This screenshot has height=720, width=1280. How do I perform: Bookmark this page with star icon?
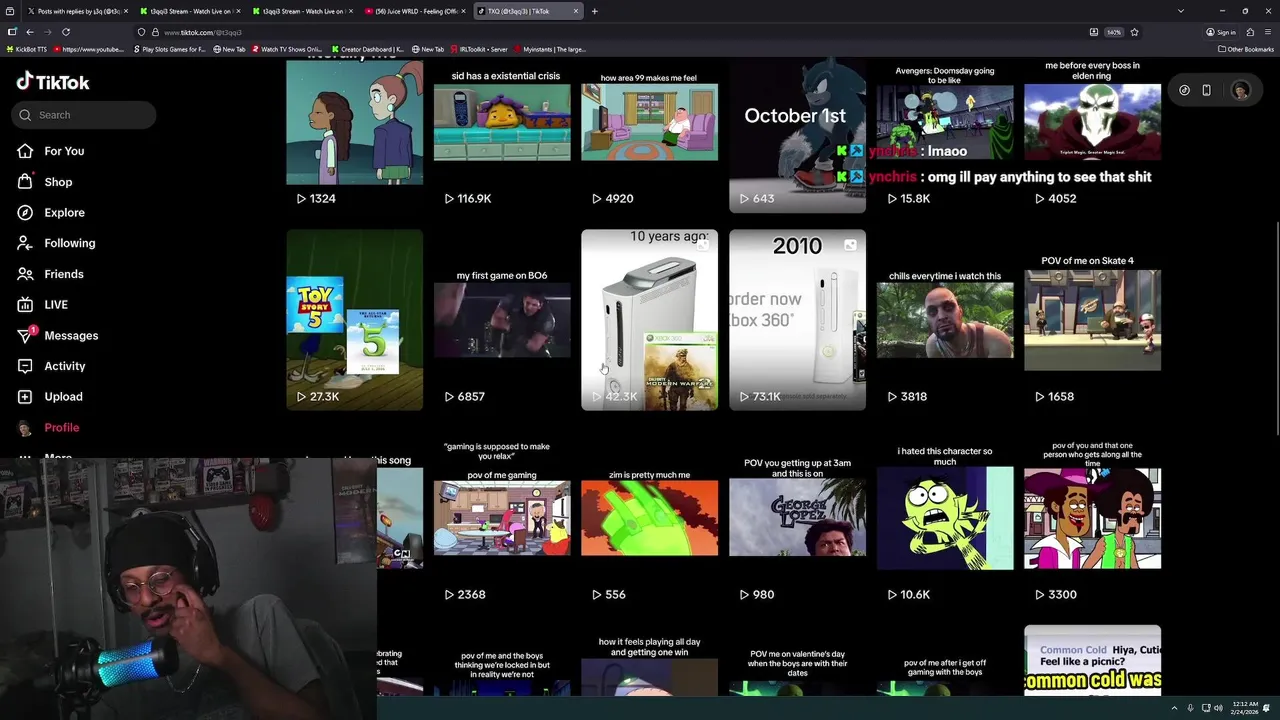(x=1134, y=32)
